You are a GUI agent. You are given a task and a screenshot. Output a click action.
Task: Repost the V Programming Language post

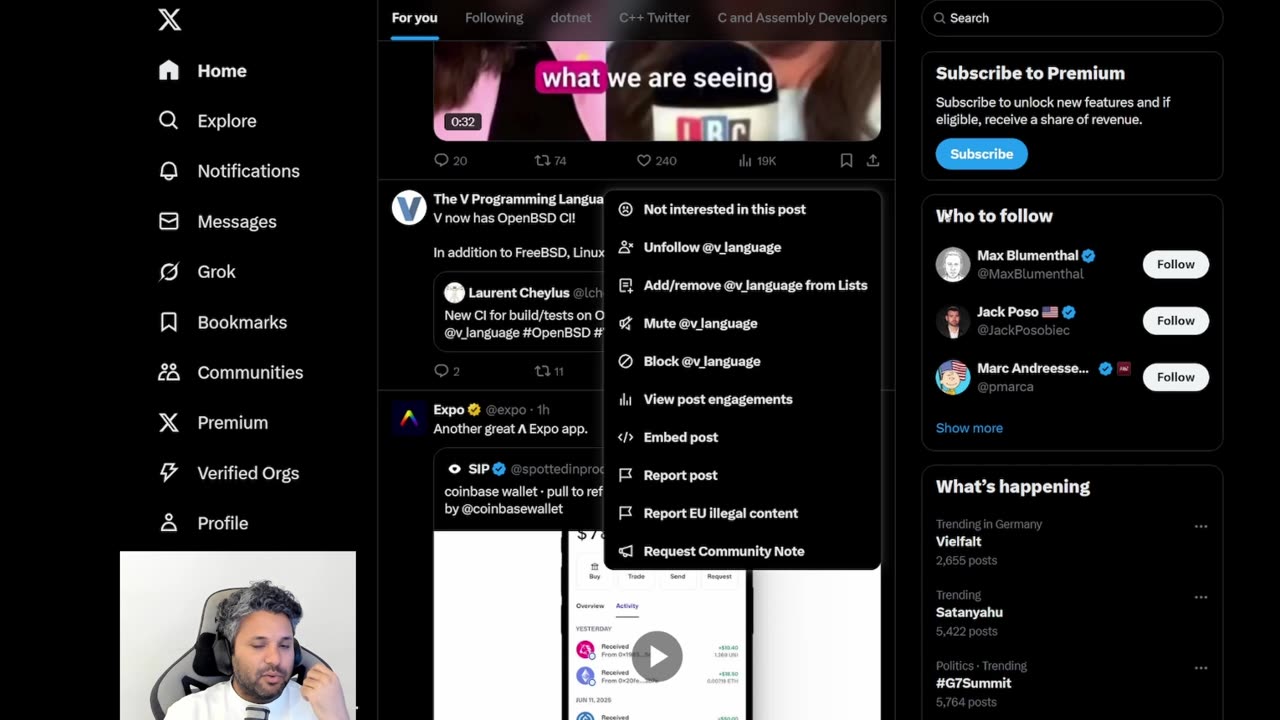[549, 371]
